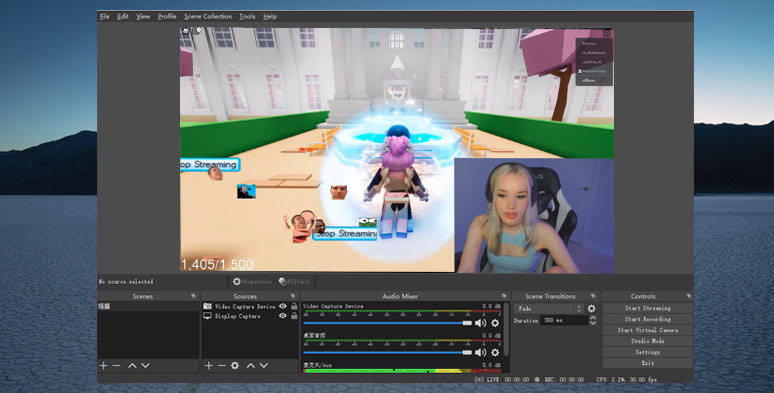Open the Help menu
The height and width of the screenshot is (393, 774).
pyautogui.click(x=270, y=16)
